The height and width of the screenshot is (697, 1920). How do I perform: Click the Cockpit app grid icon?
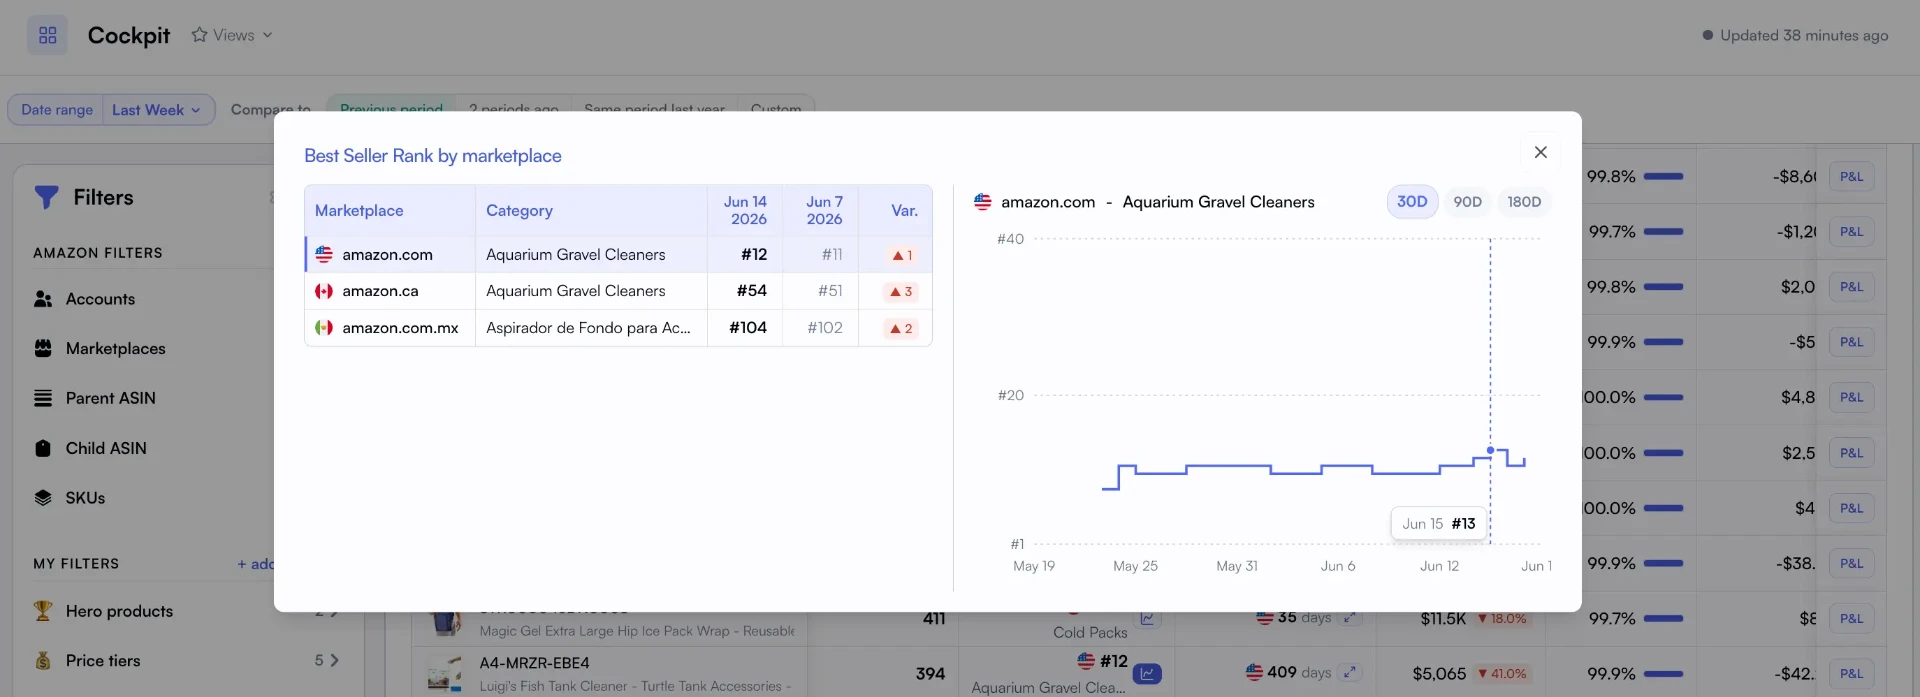tap(47, 35)
